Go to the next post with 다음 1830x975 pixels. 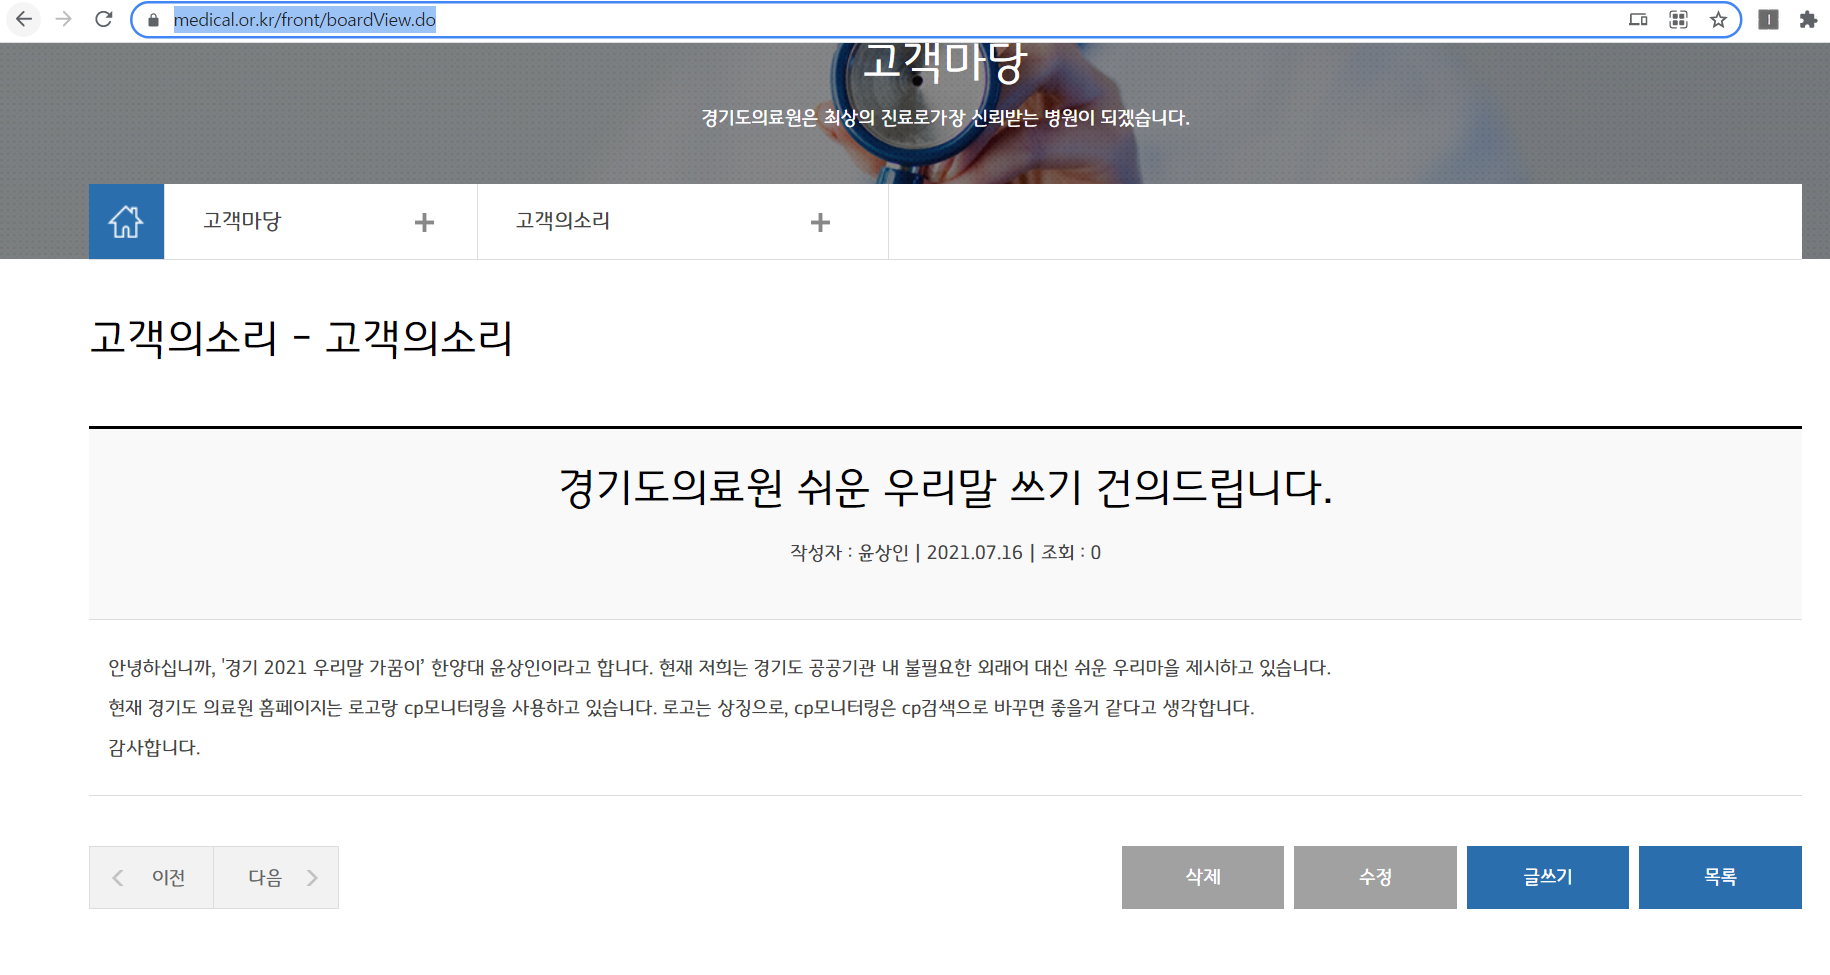276,877
